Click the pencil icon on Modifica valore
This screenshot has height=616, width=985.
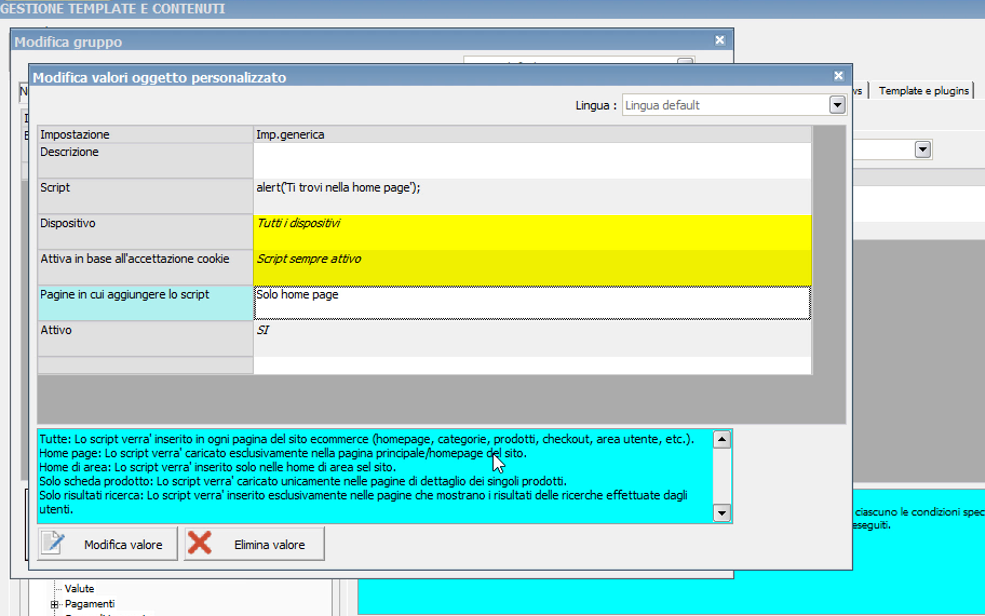[53, 544]
